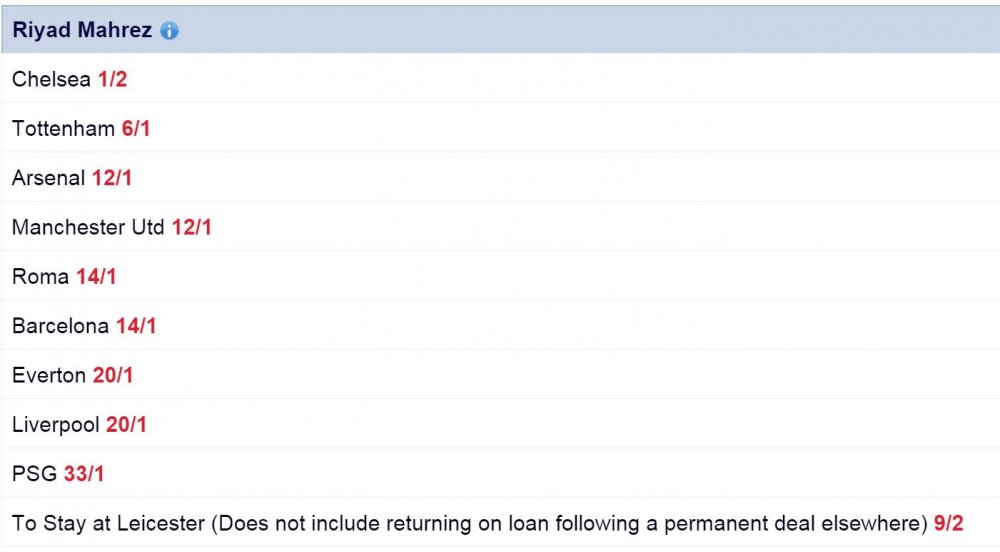The width and height of the screenshot is (1000, 552).
Task: Choose Everton 20/1 odds
Action: click(113, 375)
